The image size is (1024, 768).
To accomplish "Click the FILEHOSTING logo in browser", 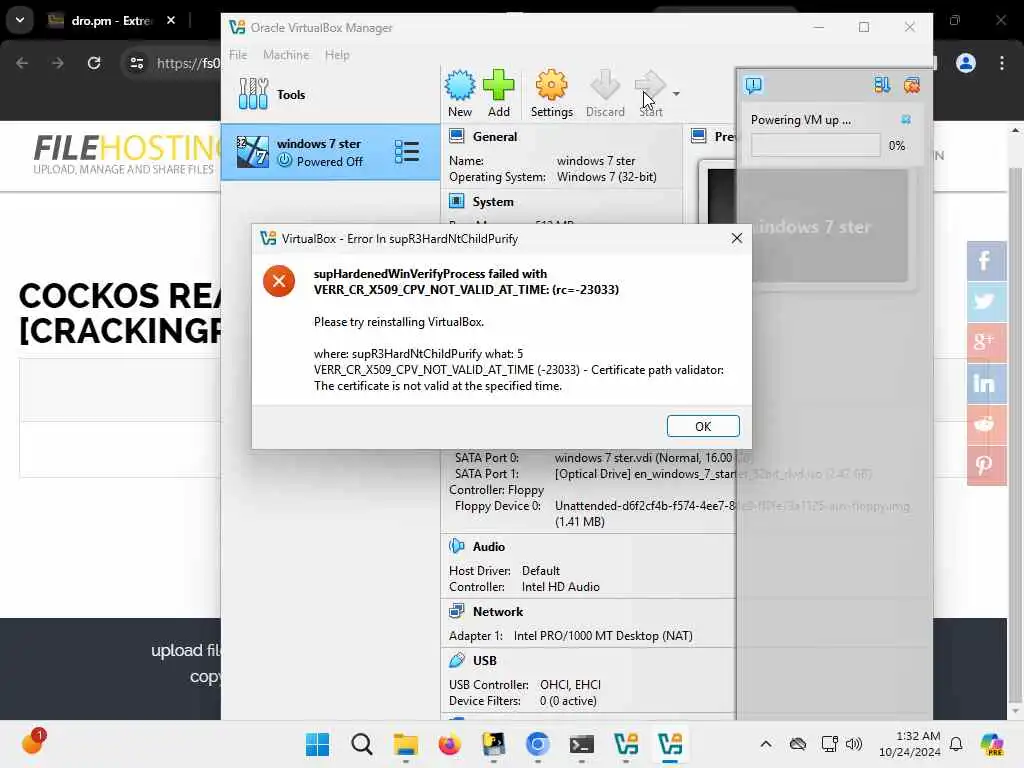I will 127,155.
